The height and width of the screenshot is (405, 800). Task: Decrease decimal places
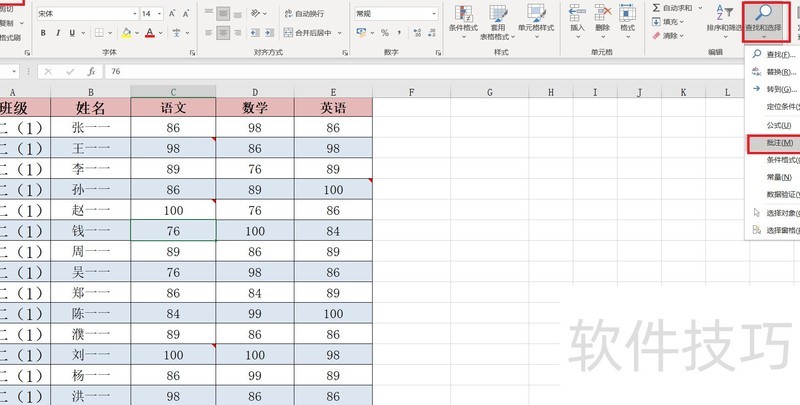(432, 33)
